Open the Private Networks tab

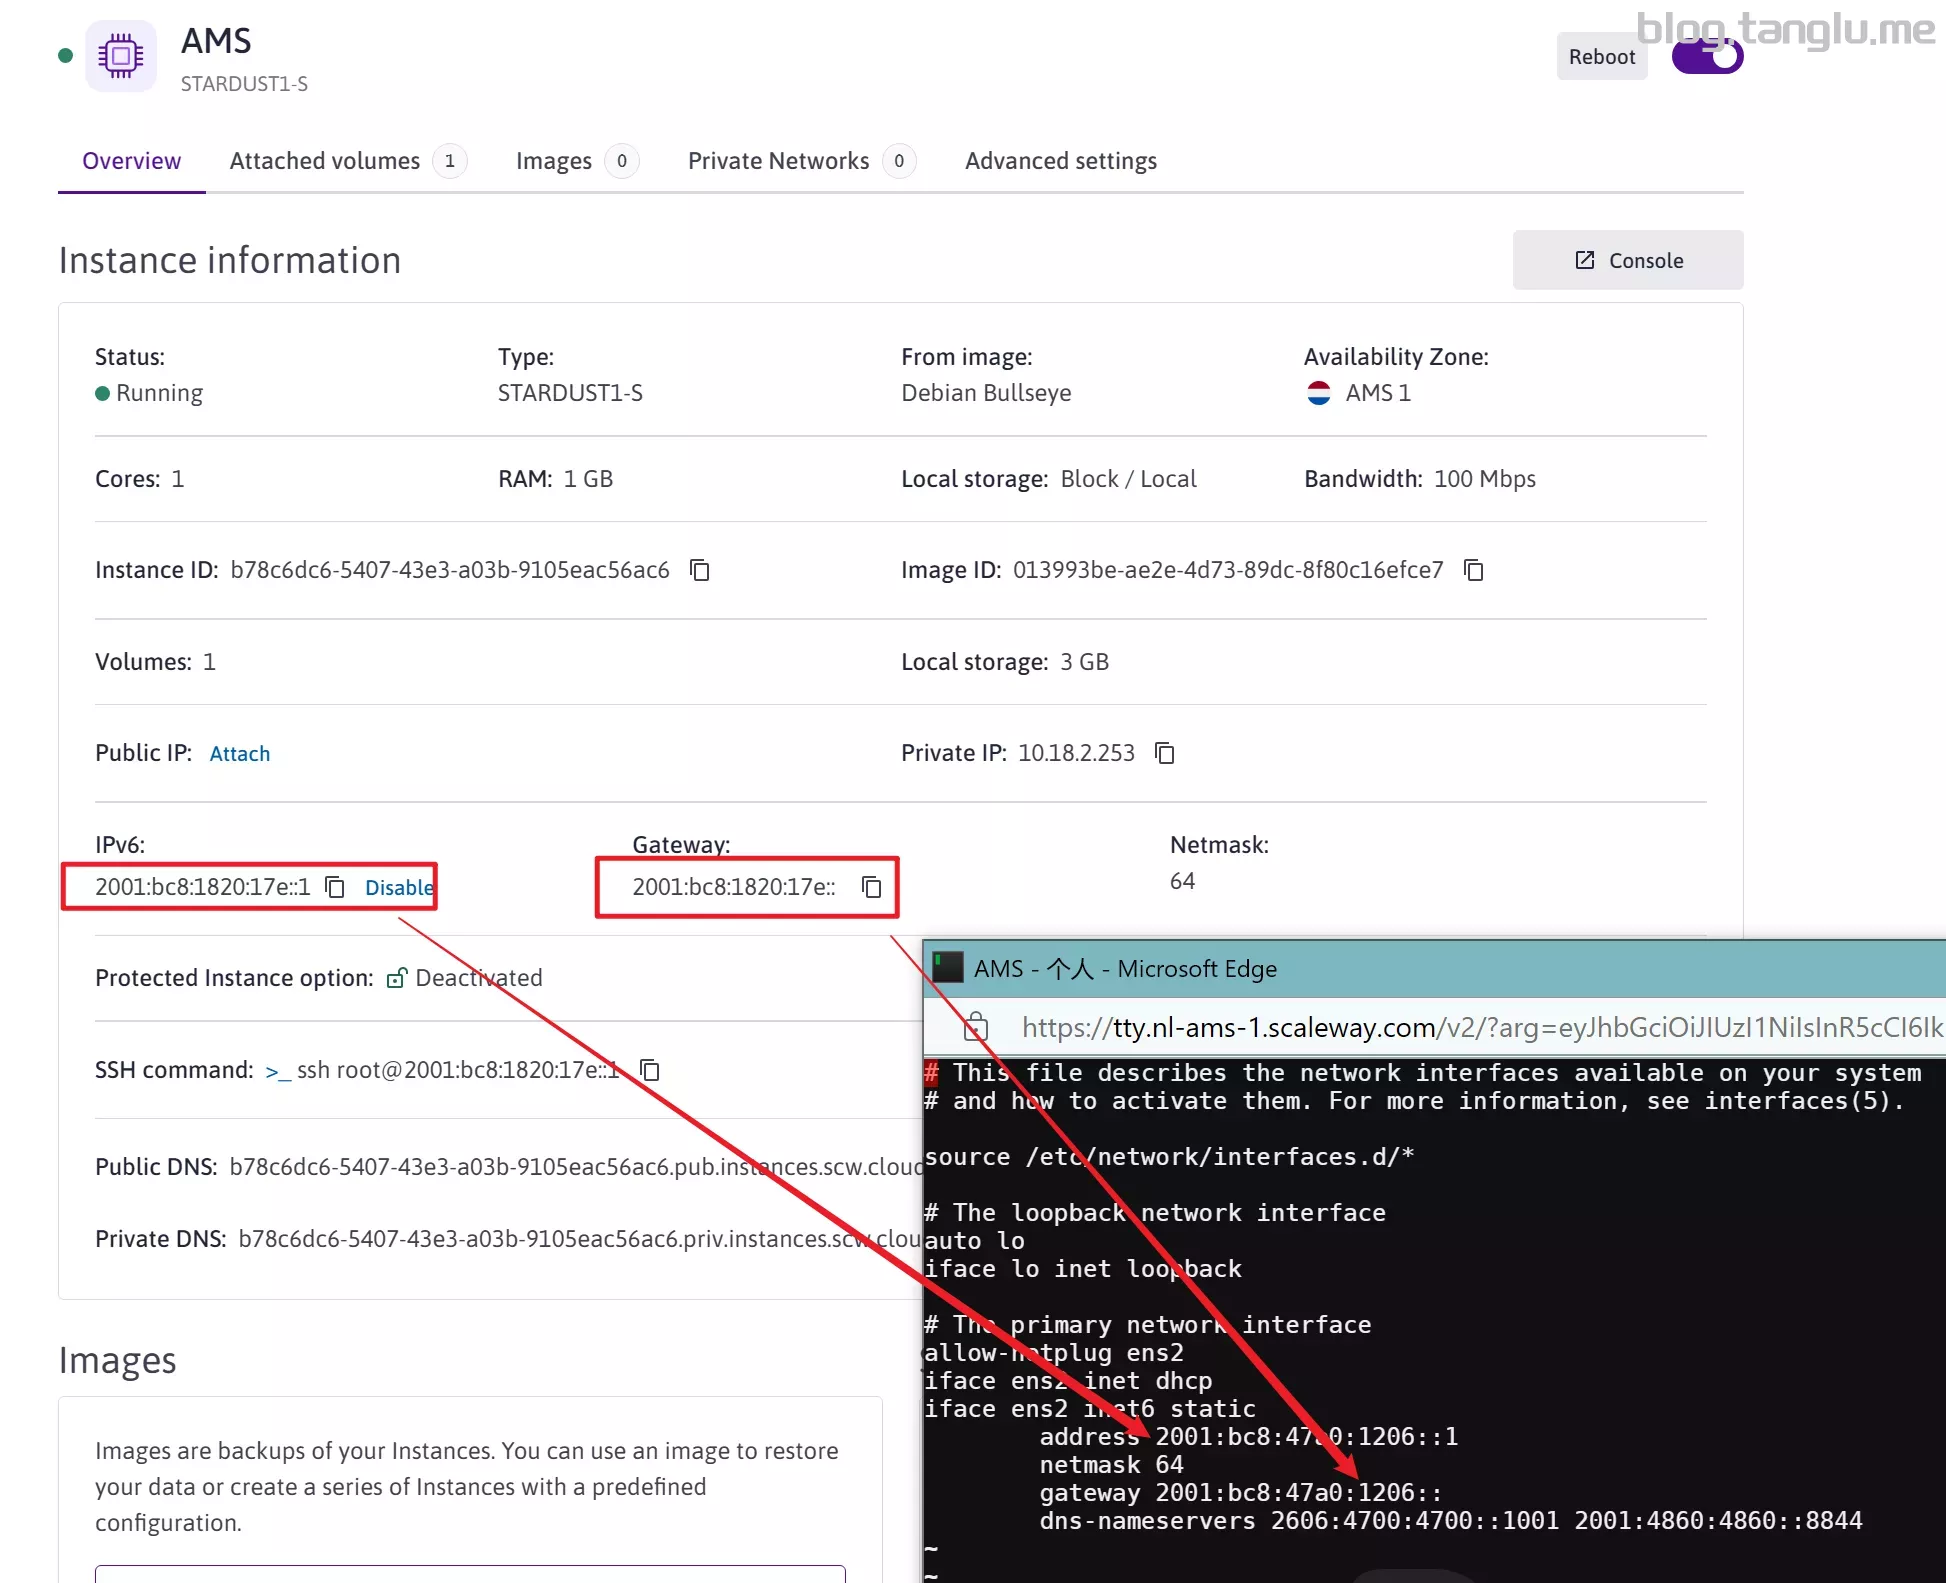[778, 161]
